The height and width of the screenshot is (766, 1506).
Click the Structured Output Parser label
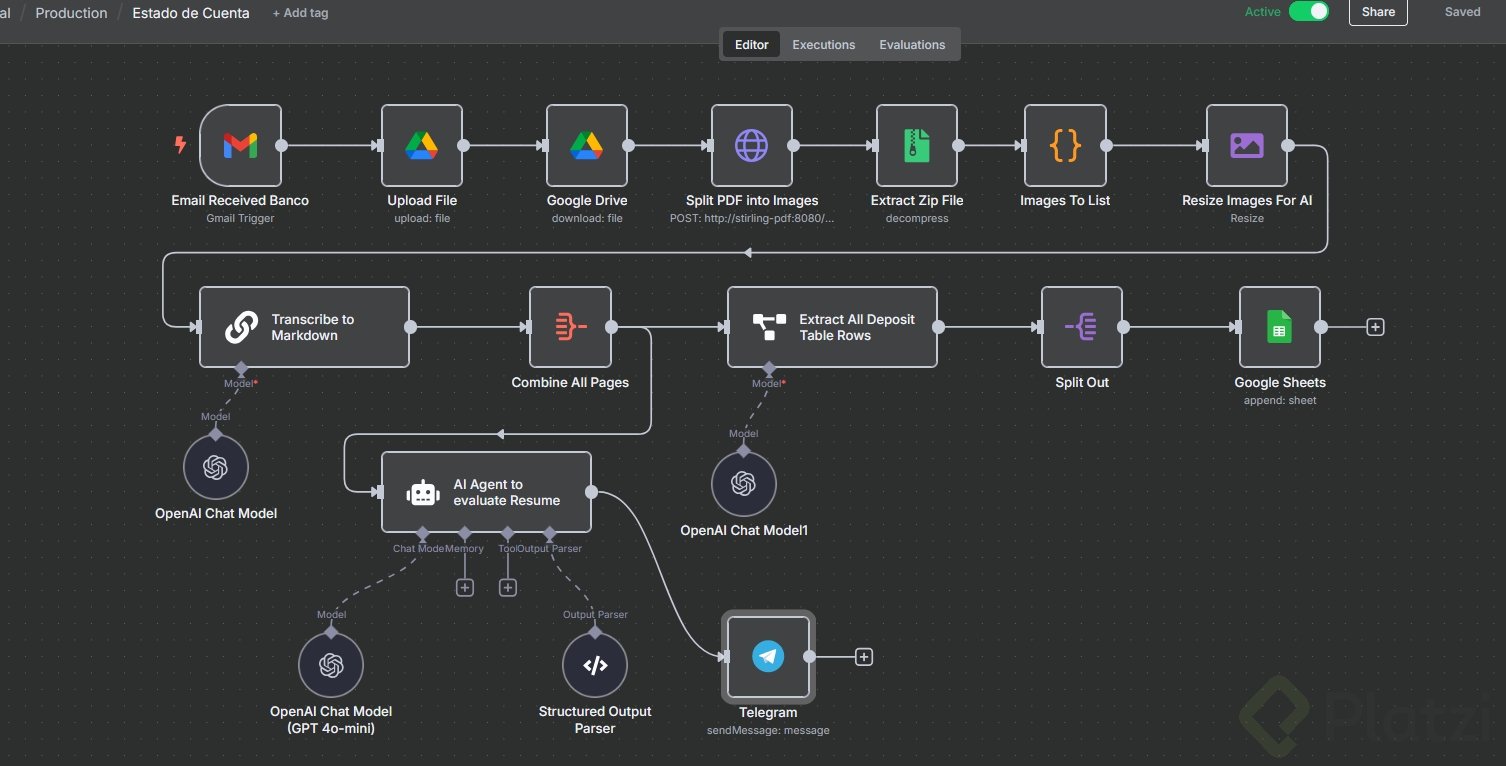tap(595, 720)
